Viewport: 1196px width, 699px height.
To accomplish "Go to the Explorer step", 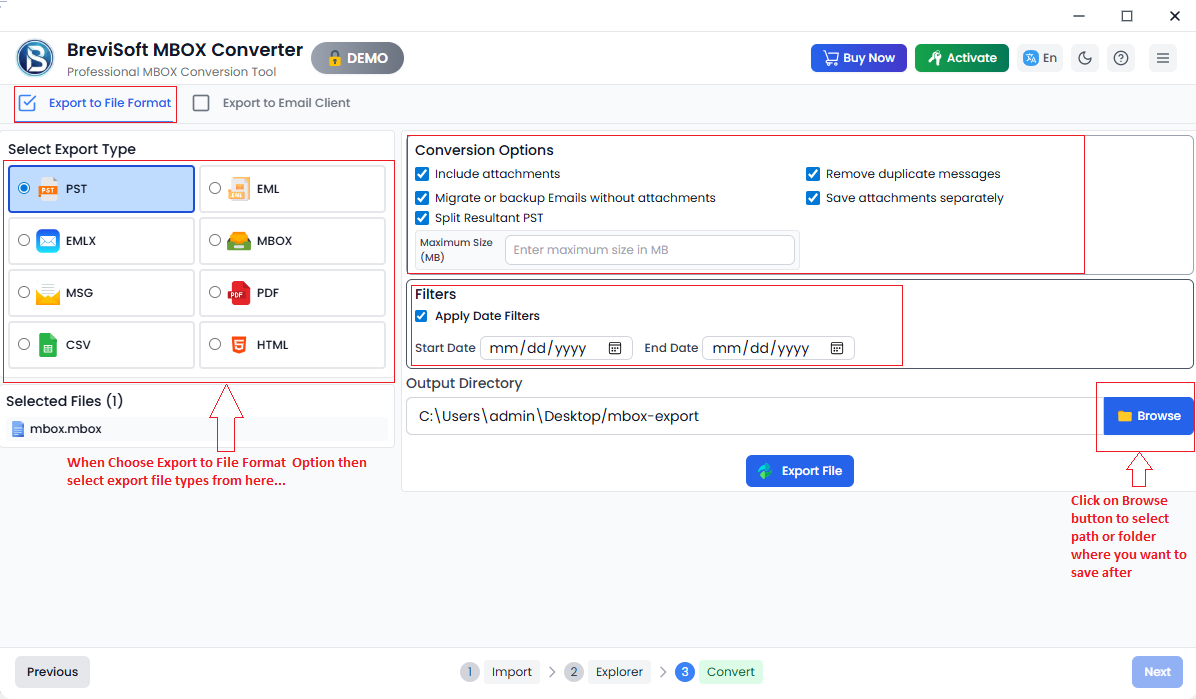I will click(619, 672).
